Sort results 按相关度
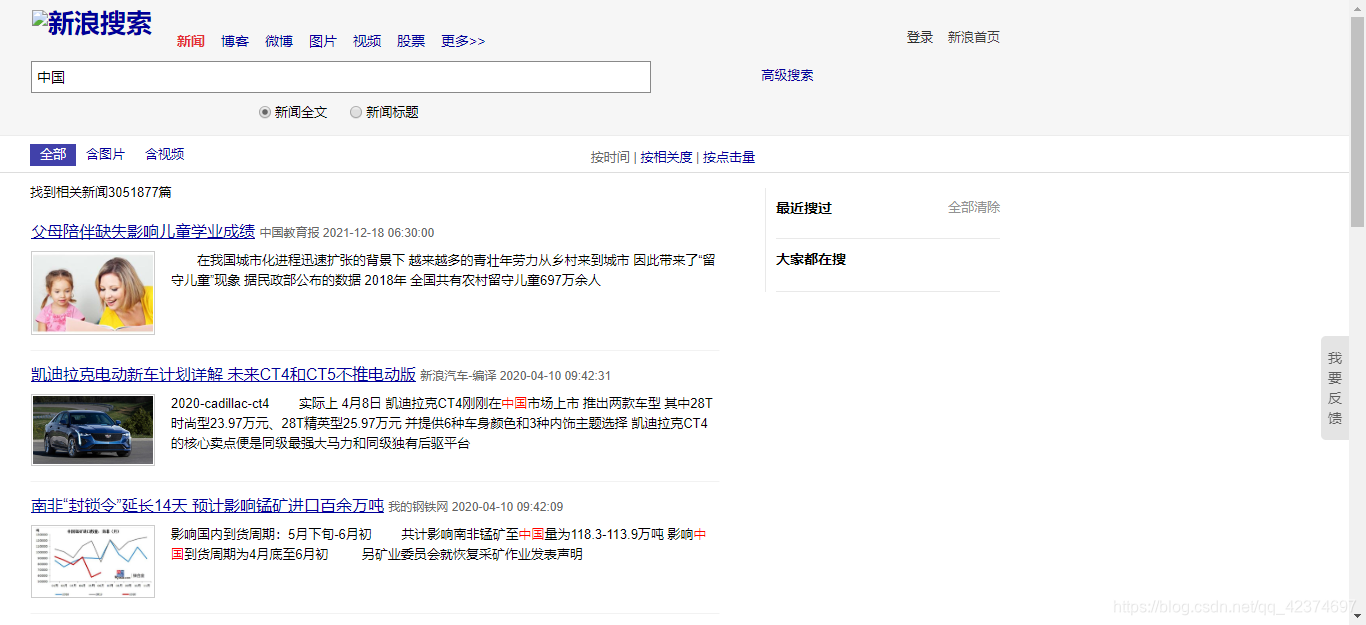This screenshot has height=625, width=1366. [666, 157]
